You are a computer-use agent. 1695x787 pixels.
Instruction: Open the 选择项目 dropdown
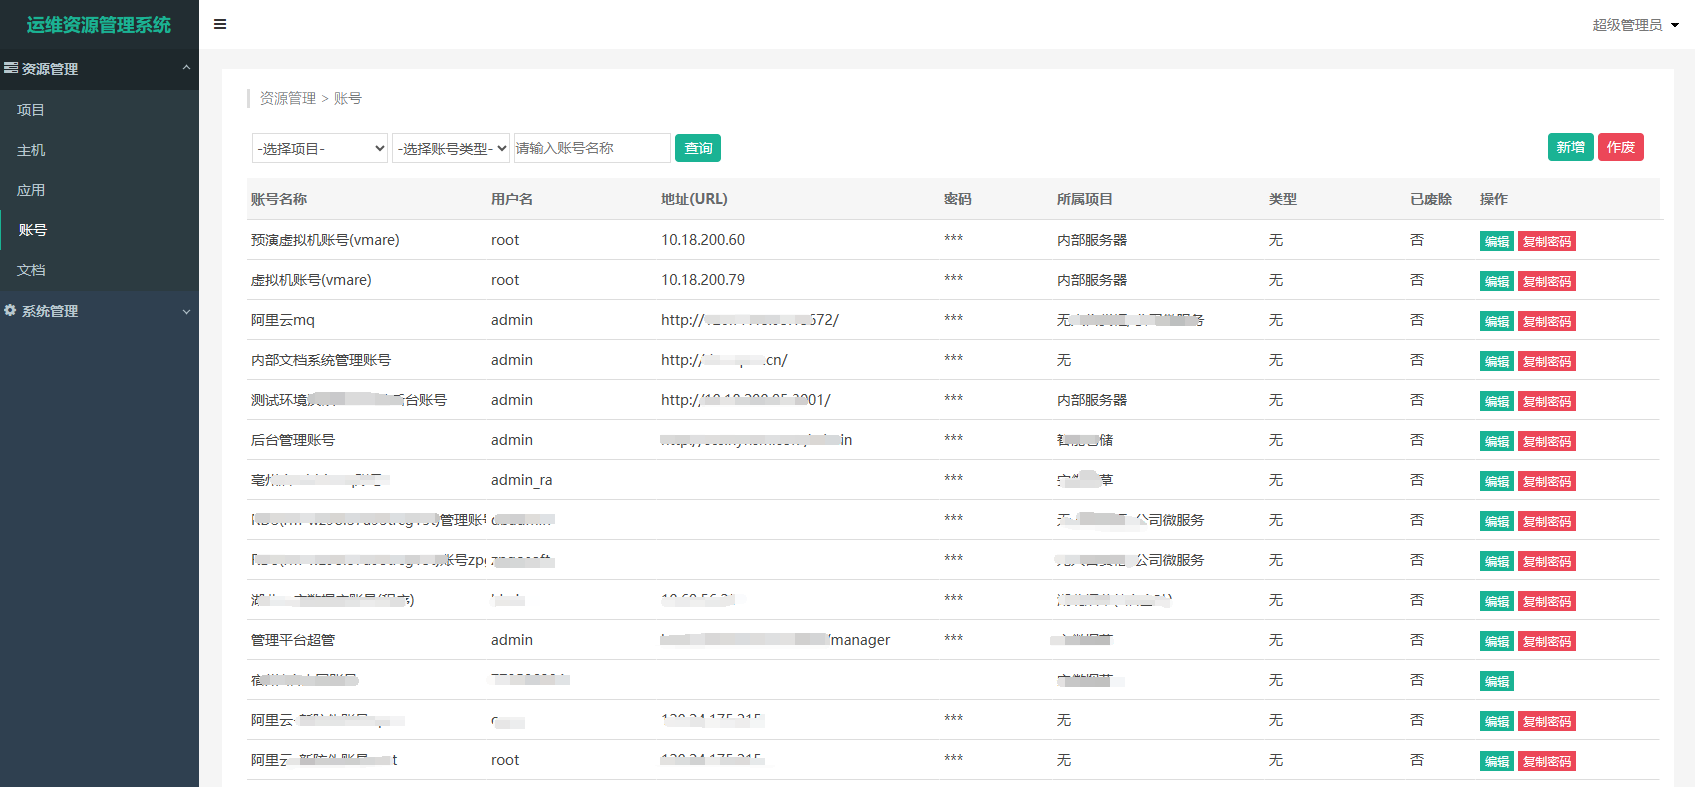pyautogui.click(x=320, y=148)
